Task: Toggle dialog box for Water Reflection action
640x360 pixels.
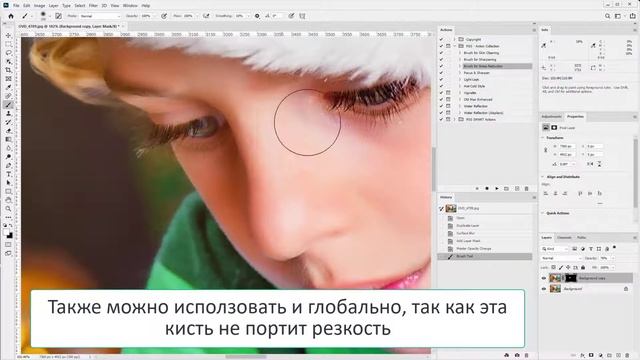Action: point(448,106)
